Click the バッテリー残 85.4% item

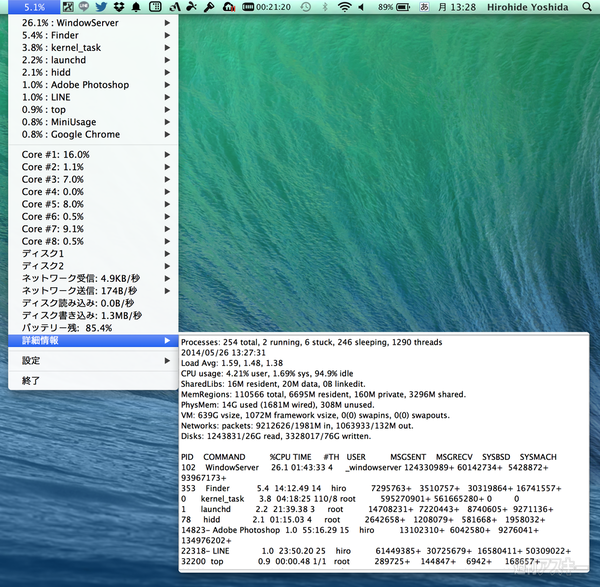click(93, 328)
